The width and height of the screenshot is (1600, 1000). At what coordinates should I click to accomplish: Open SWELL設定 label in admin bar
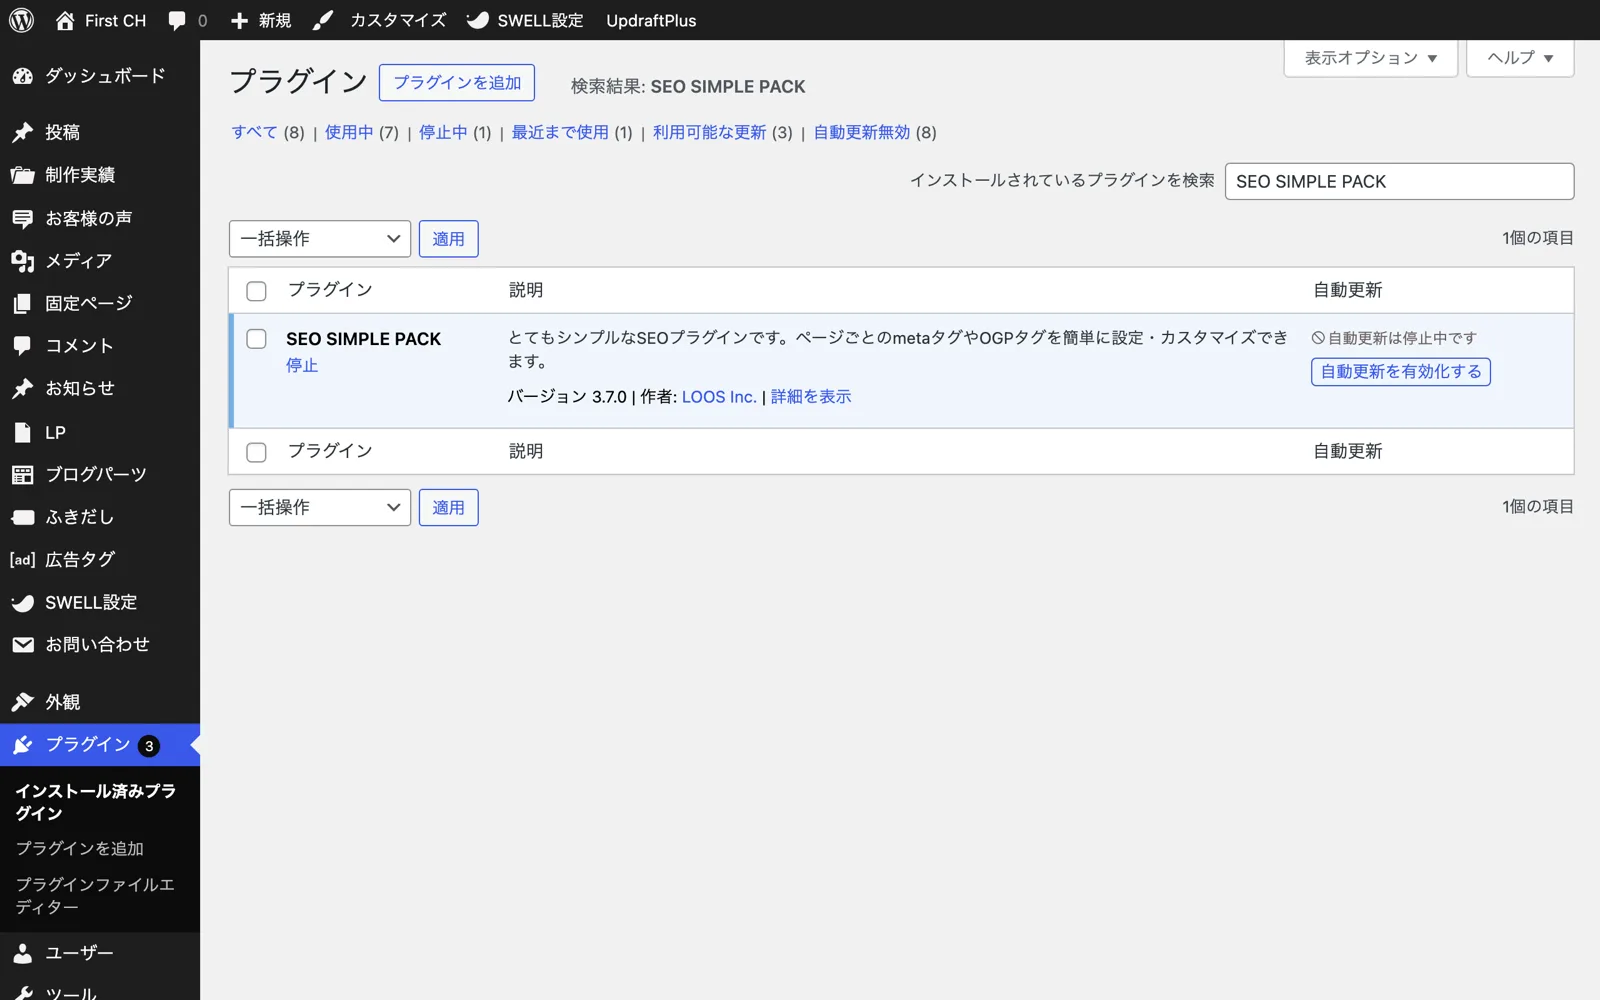[x=540, y=20]
